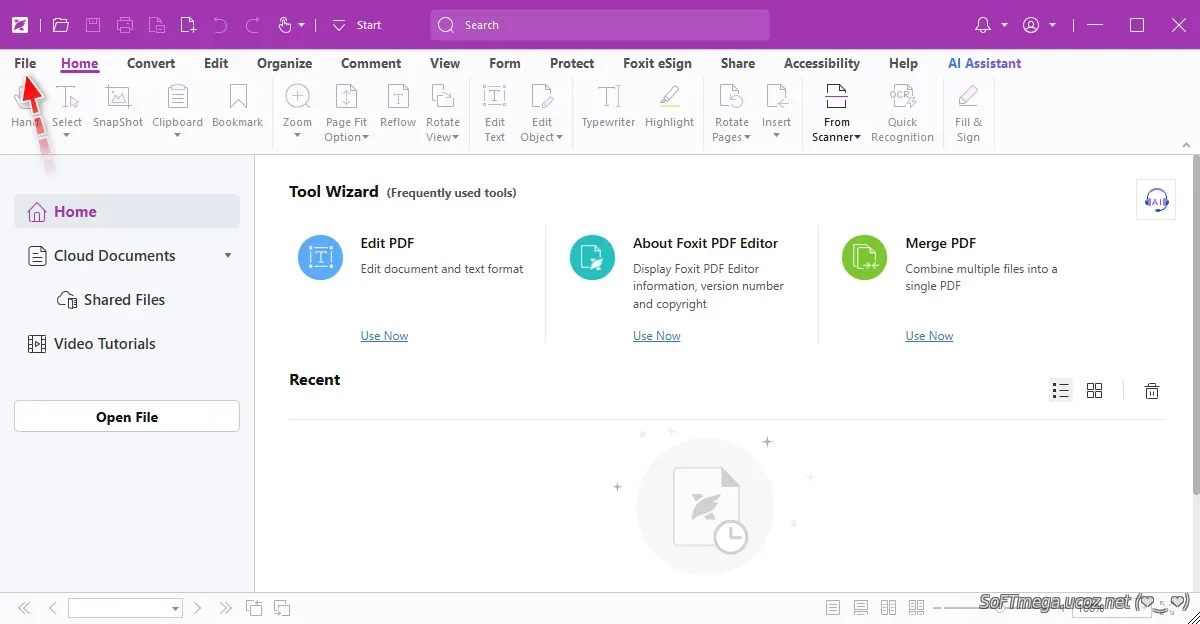Screen dimensions: 1200x624
Task: Expand the Cloud Documents arrow
Action: point(228,256)
